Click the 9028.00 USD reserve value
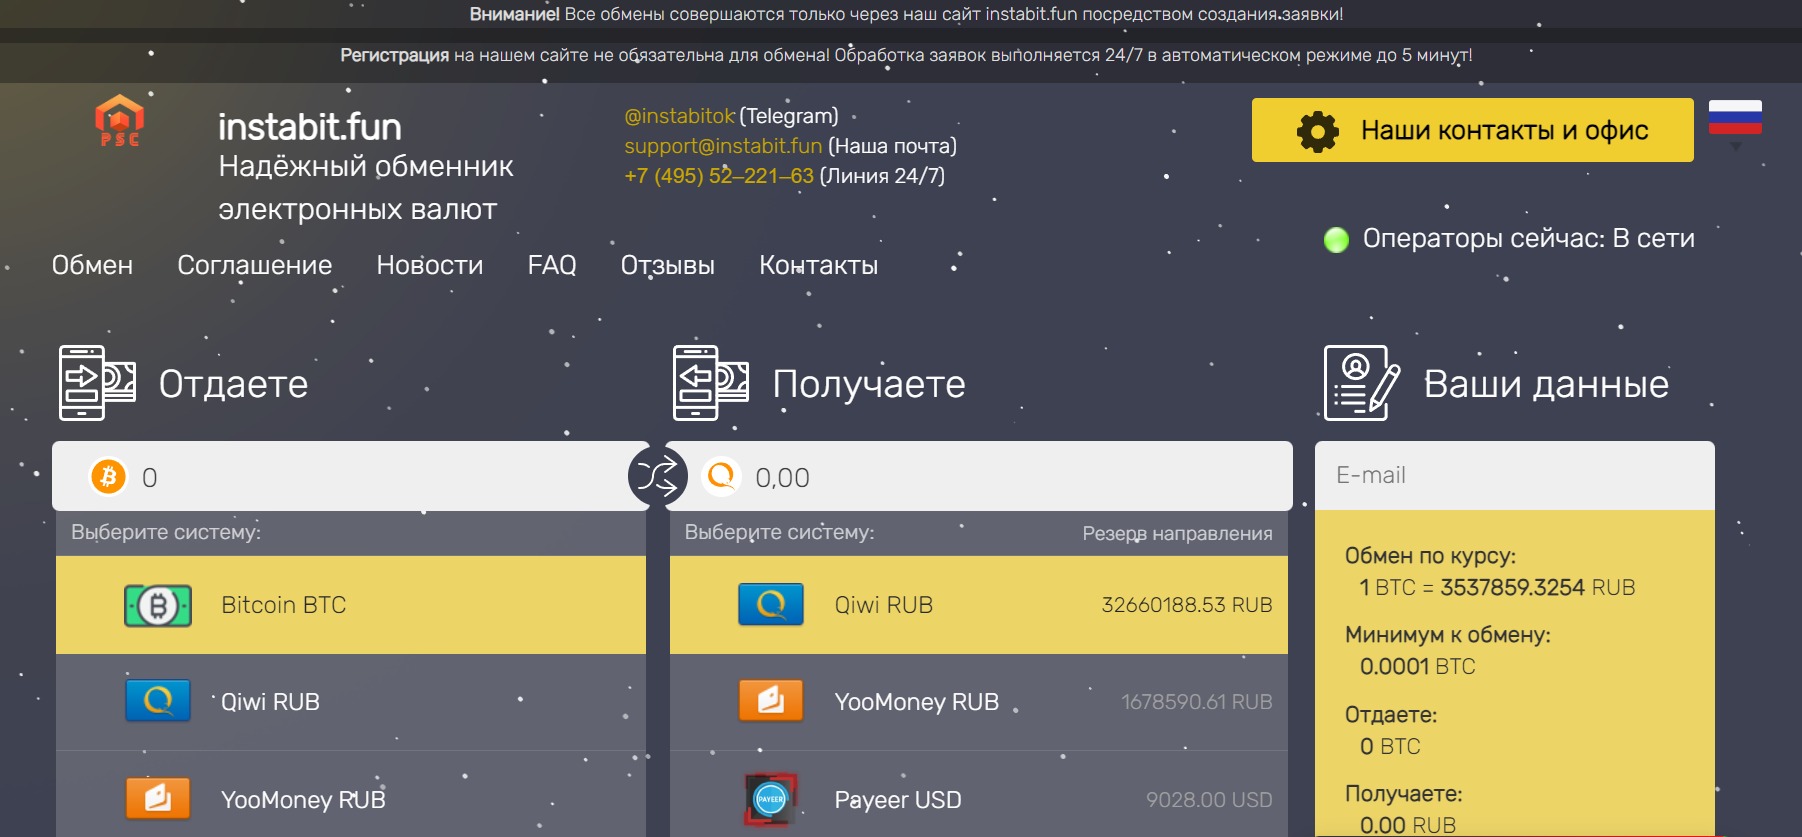The width and height of the screenshot is (1802, 837). [1209, 800]
